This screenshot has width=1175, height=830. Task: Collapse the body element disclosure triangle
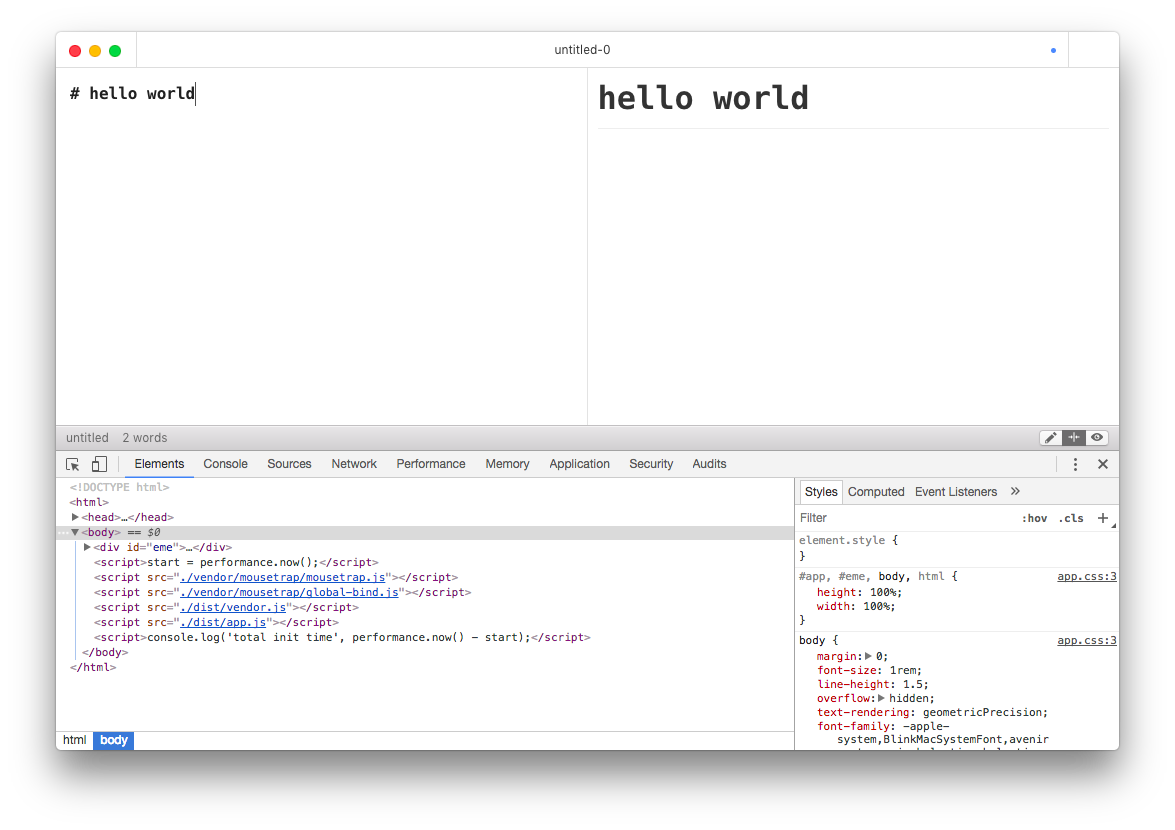[74, 532]
